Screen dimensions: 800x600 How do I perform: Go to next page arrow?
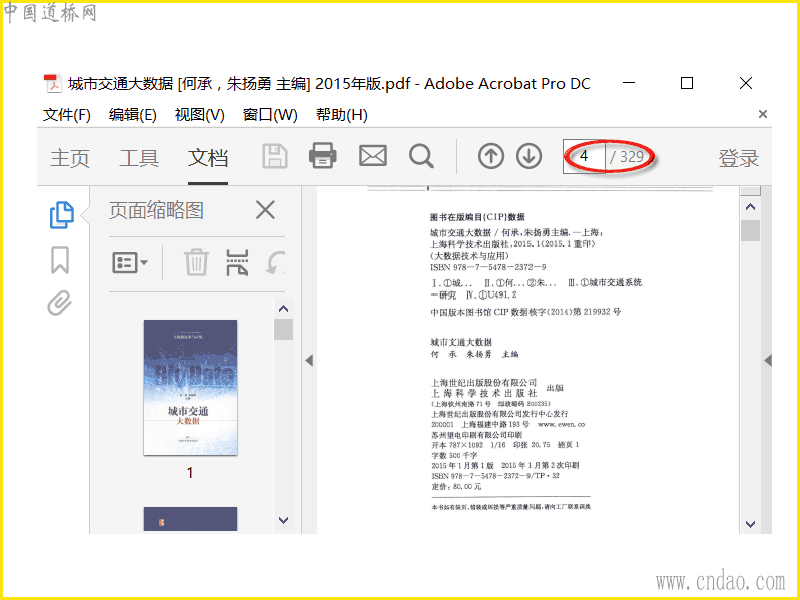pyautogui.click(x=529, y=156)
